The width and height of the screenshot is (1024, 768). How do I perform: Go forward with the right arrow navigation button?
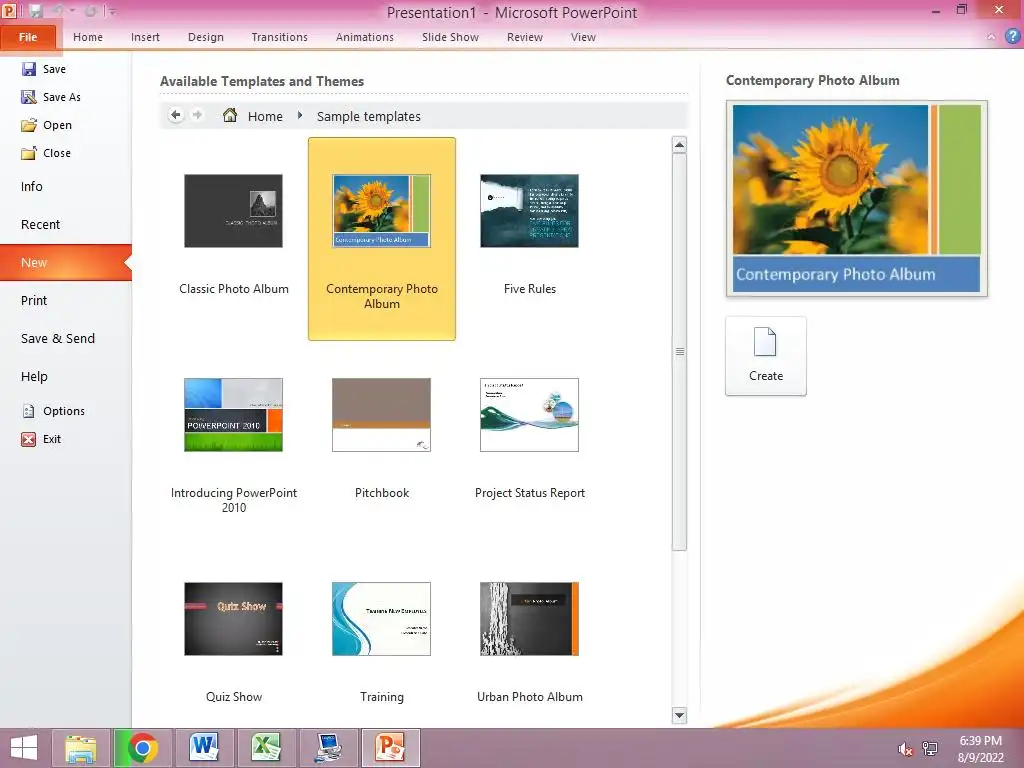[197, 116]
